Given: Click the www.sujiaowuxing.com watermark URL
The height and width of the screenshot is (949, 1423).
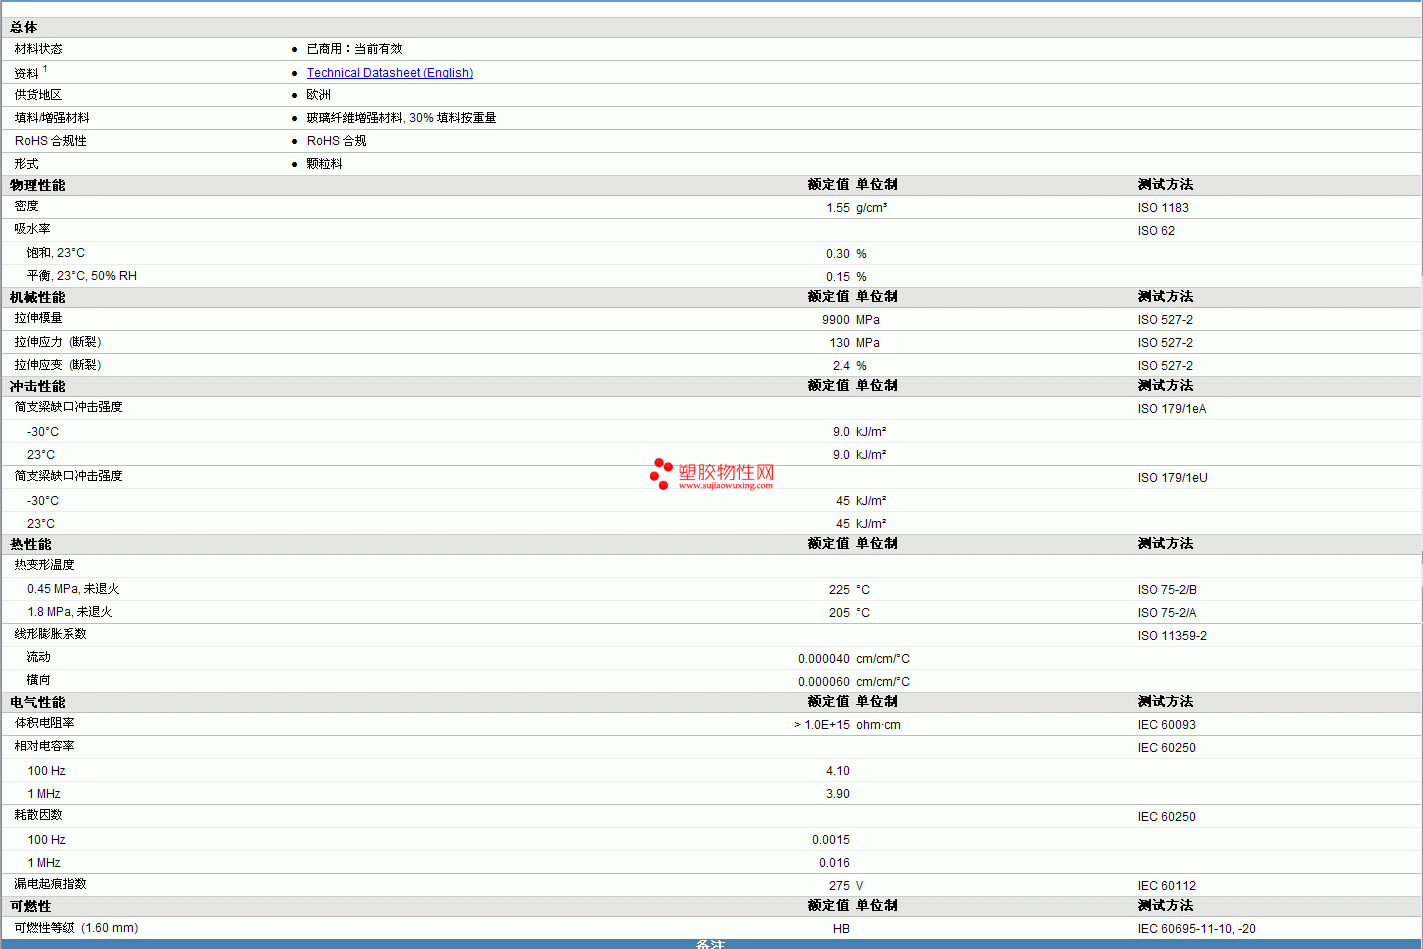Looking at the screenshot, I should [725, 486].
